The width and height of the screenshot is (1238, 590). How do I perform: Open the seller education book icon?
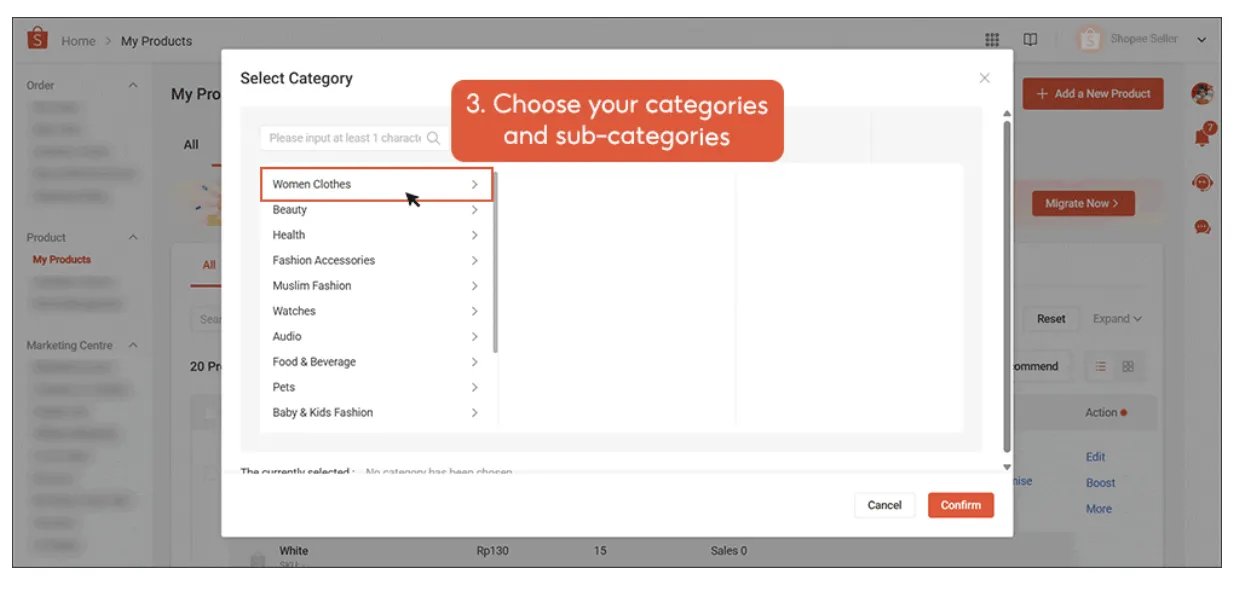tap(1030, 40)
